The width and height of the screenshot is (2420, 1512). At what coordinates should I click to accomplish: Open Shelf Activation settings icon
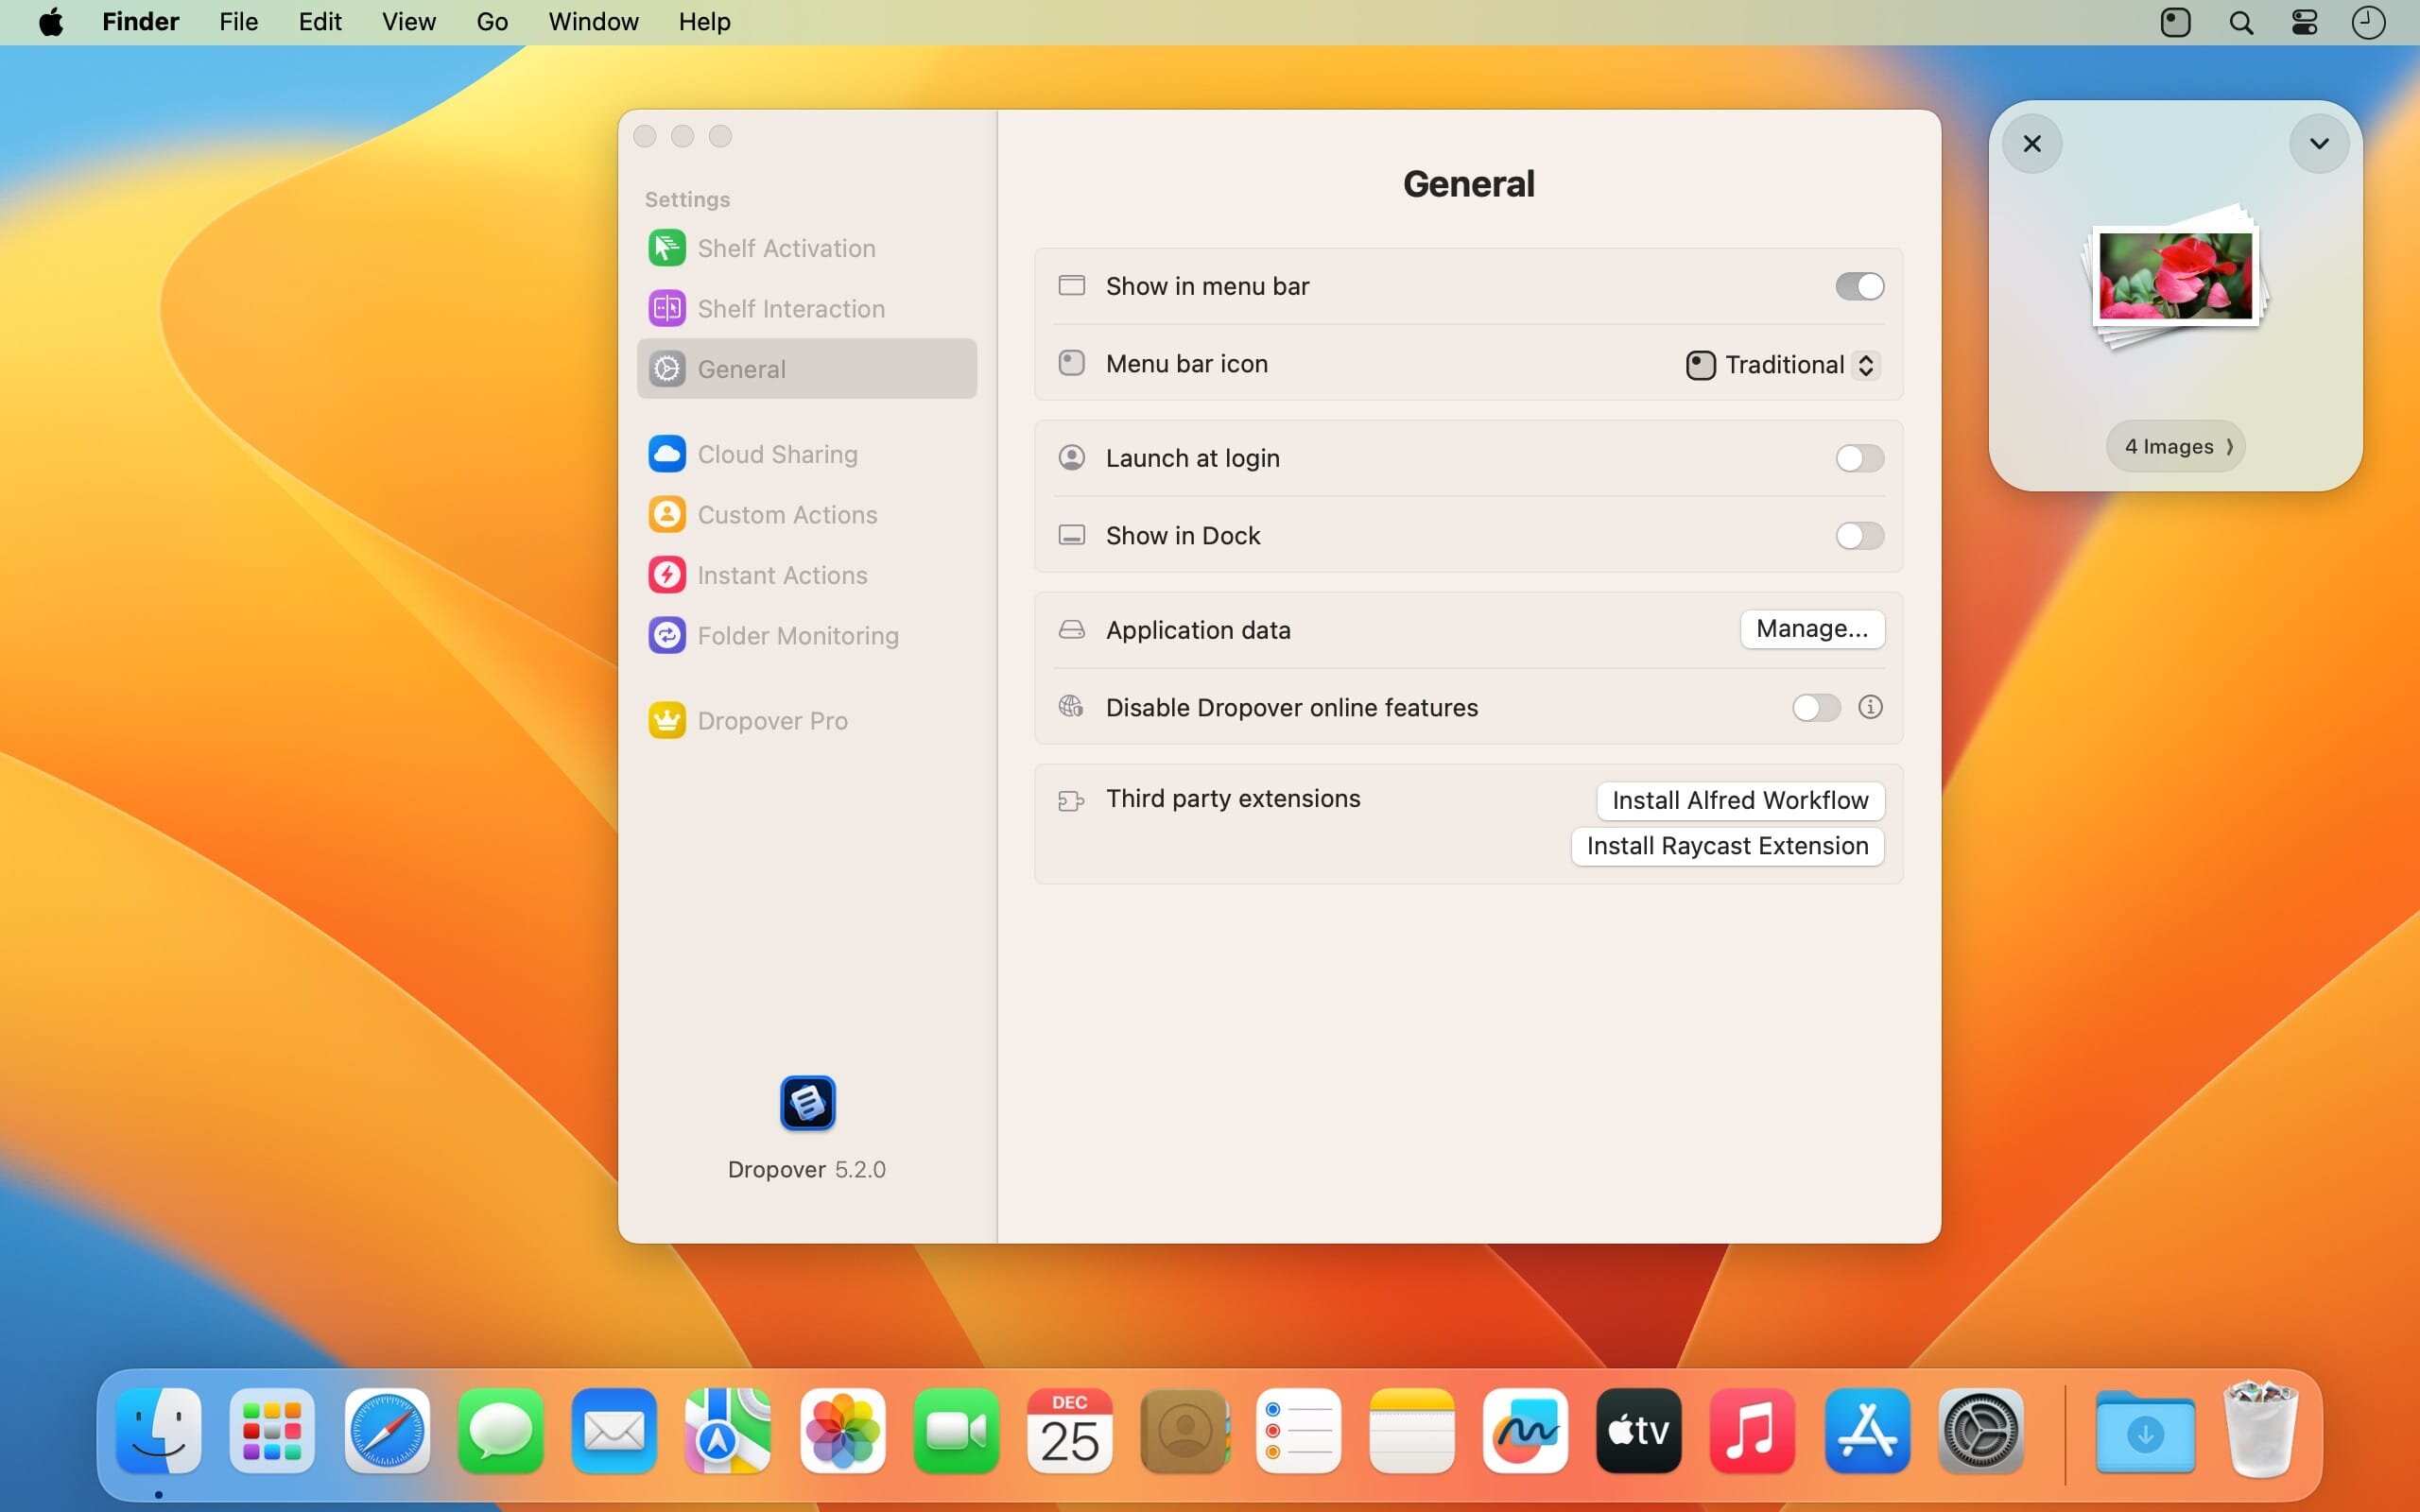tap(667, 248)
